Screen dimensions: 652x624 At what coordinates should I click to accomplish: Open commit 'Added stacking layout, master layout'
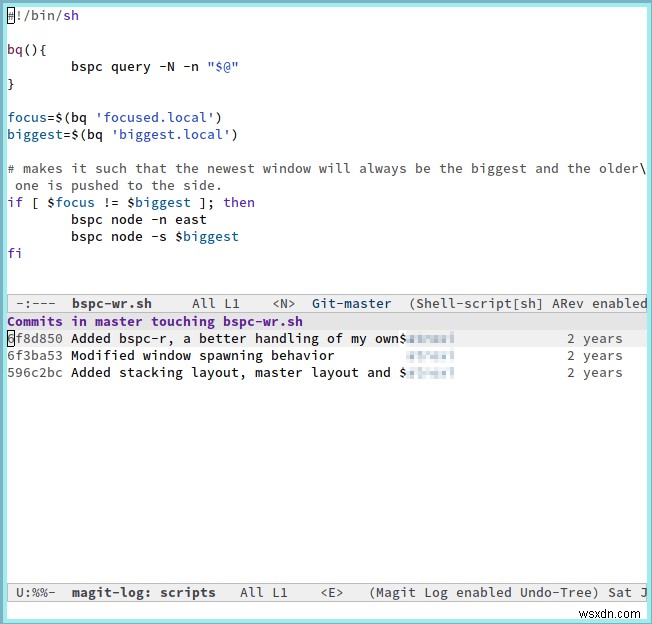pyautogui.click(x=239, y=373)
